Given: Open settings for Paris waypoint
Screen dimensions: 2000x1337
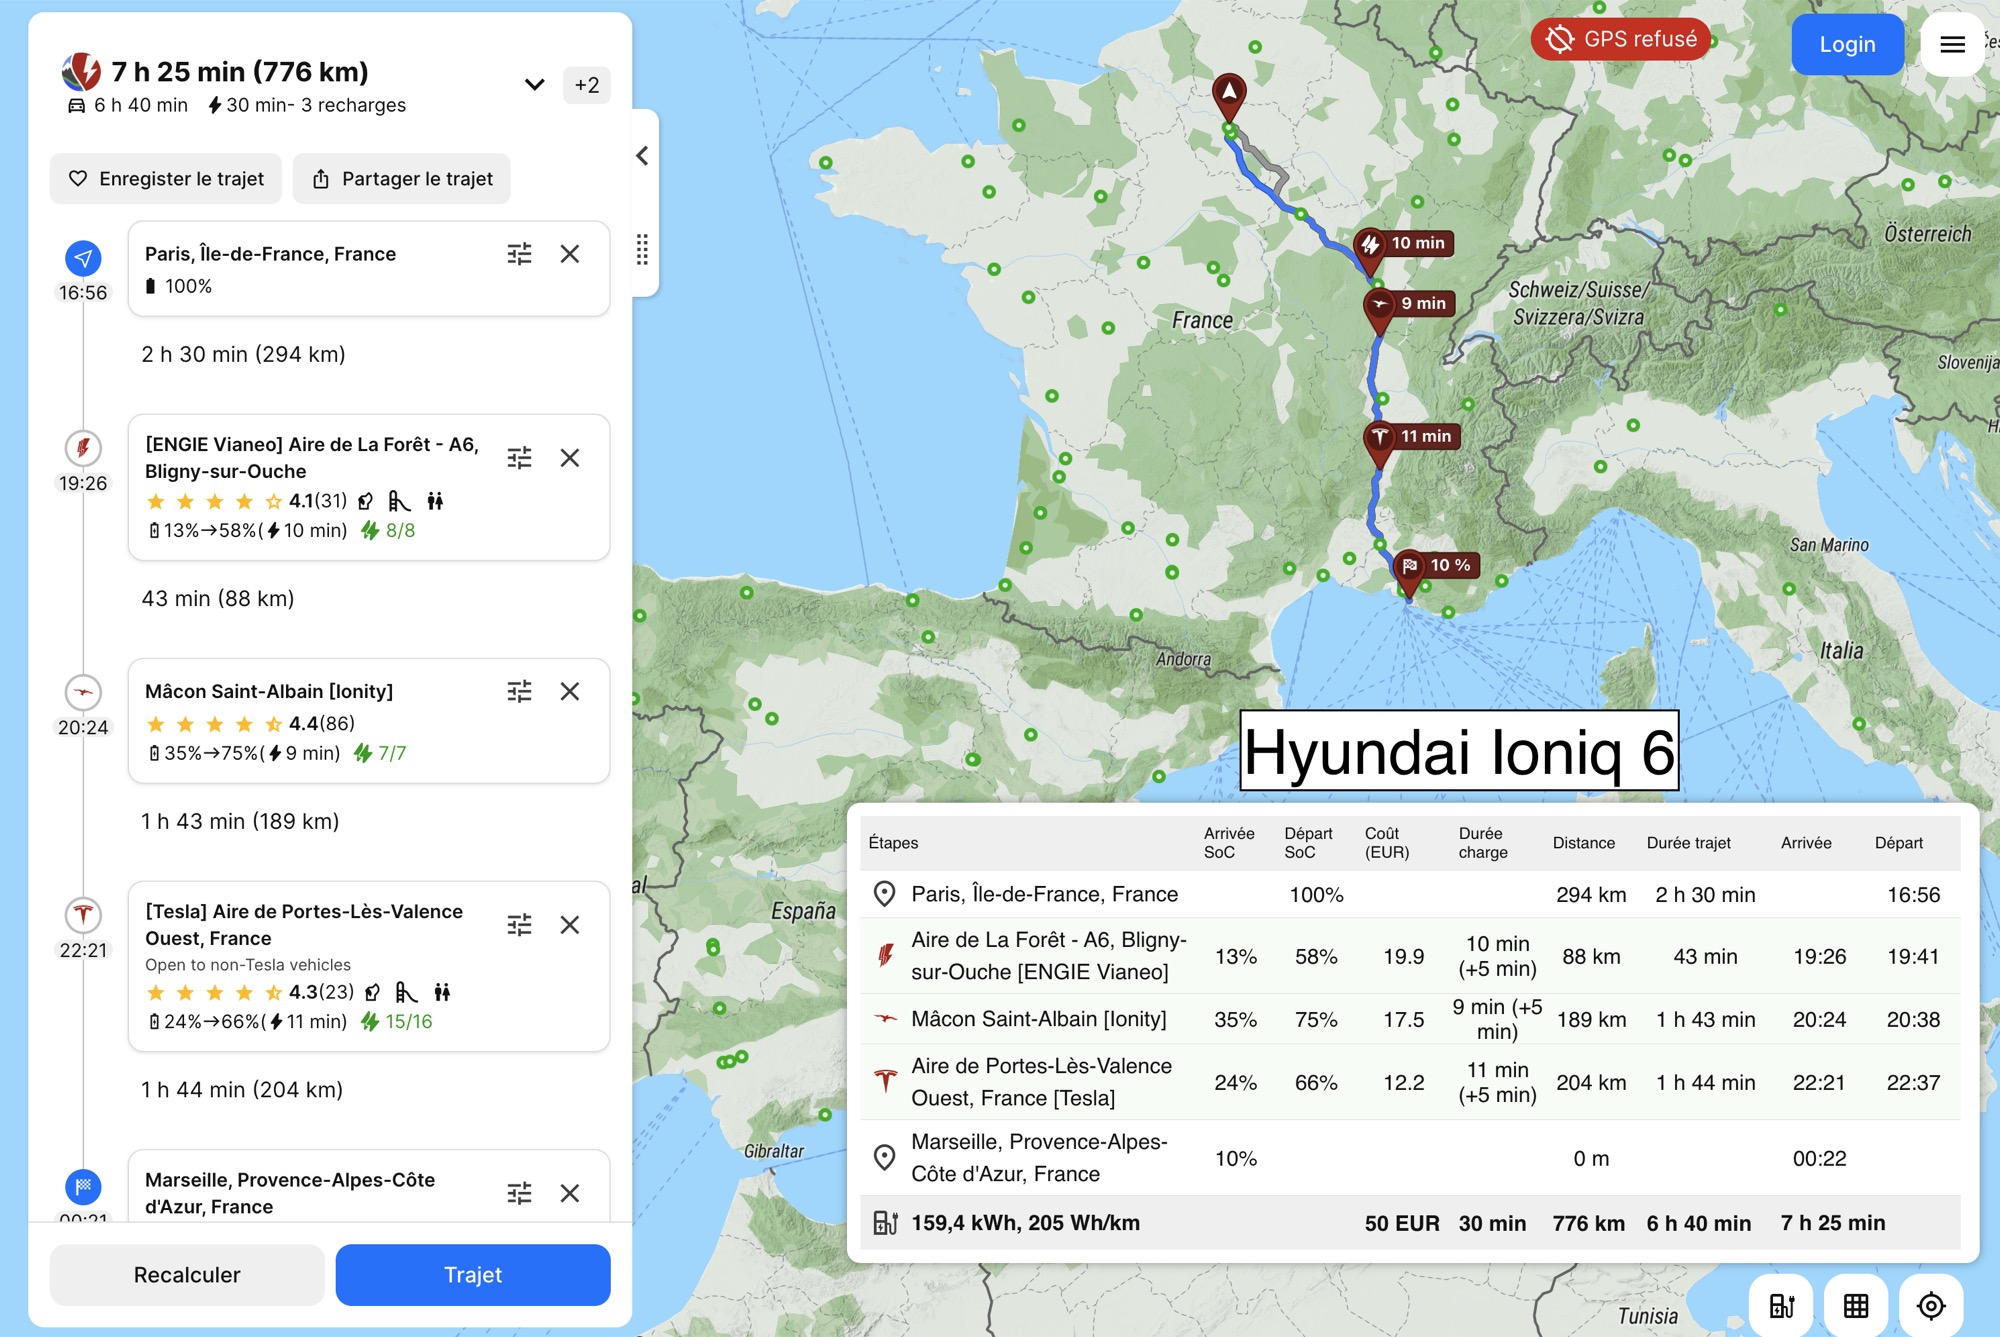Looking at the screenshot, I should pyautogui.click(x=519, y=254).
